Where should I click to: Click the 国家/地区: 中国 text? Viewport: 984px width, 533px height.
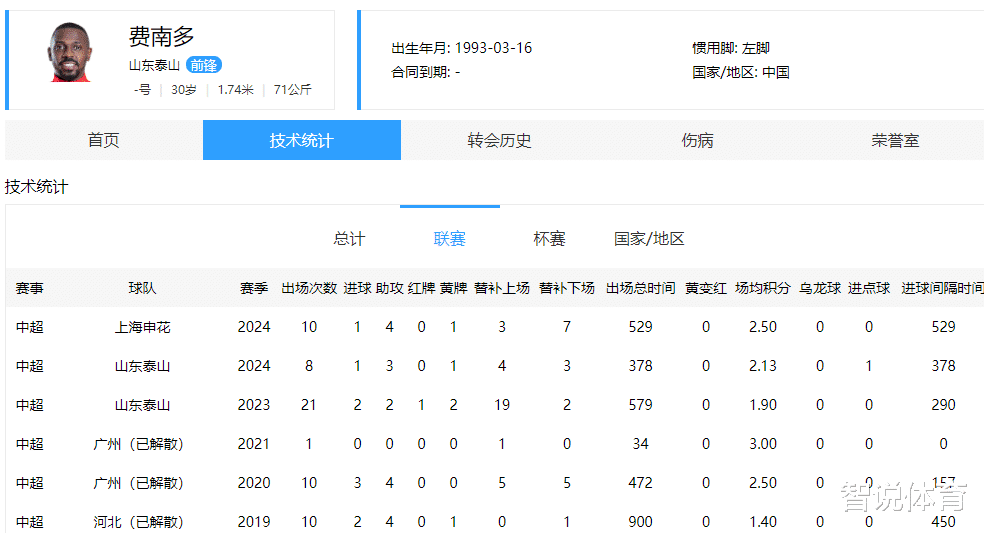[x=741, y=72]
